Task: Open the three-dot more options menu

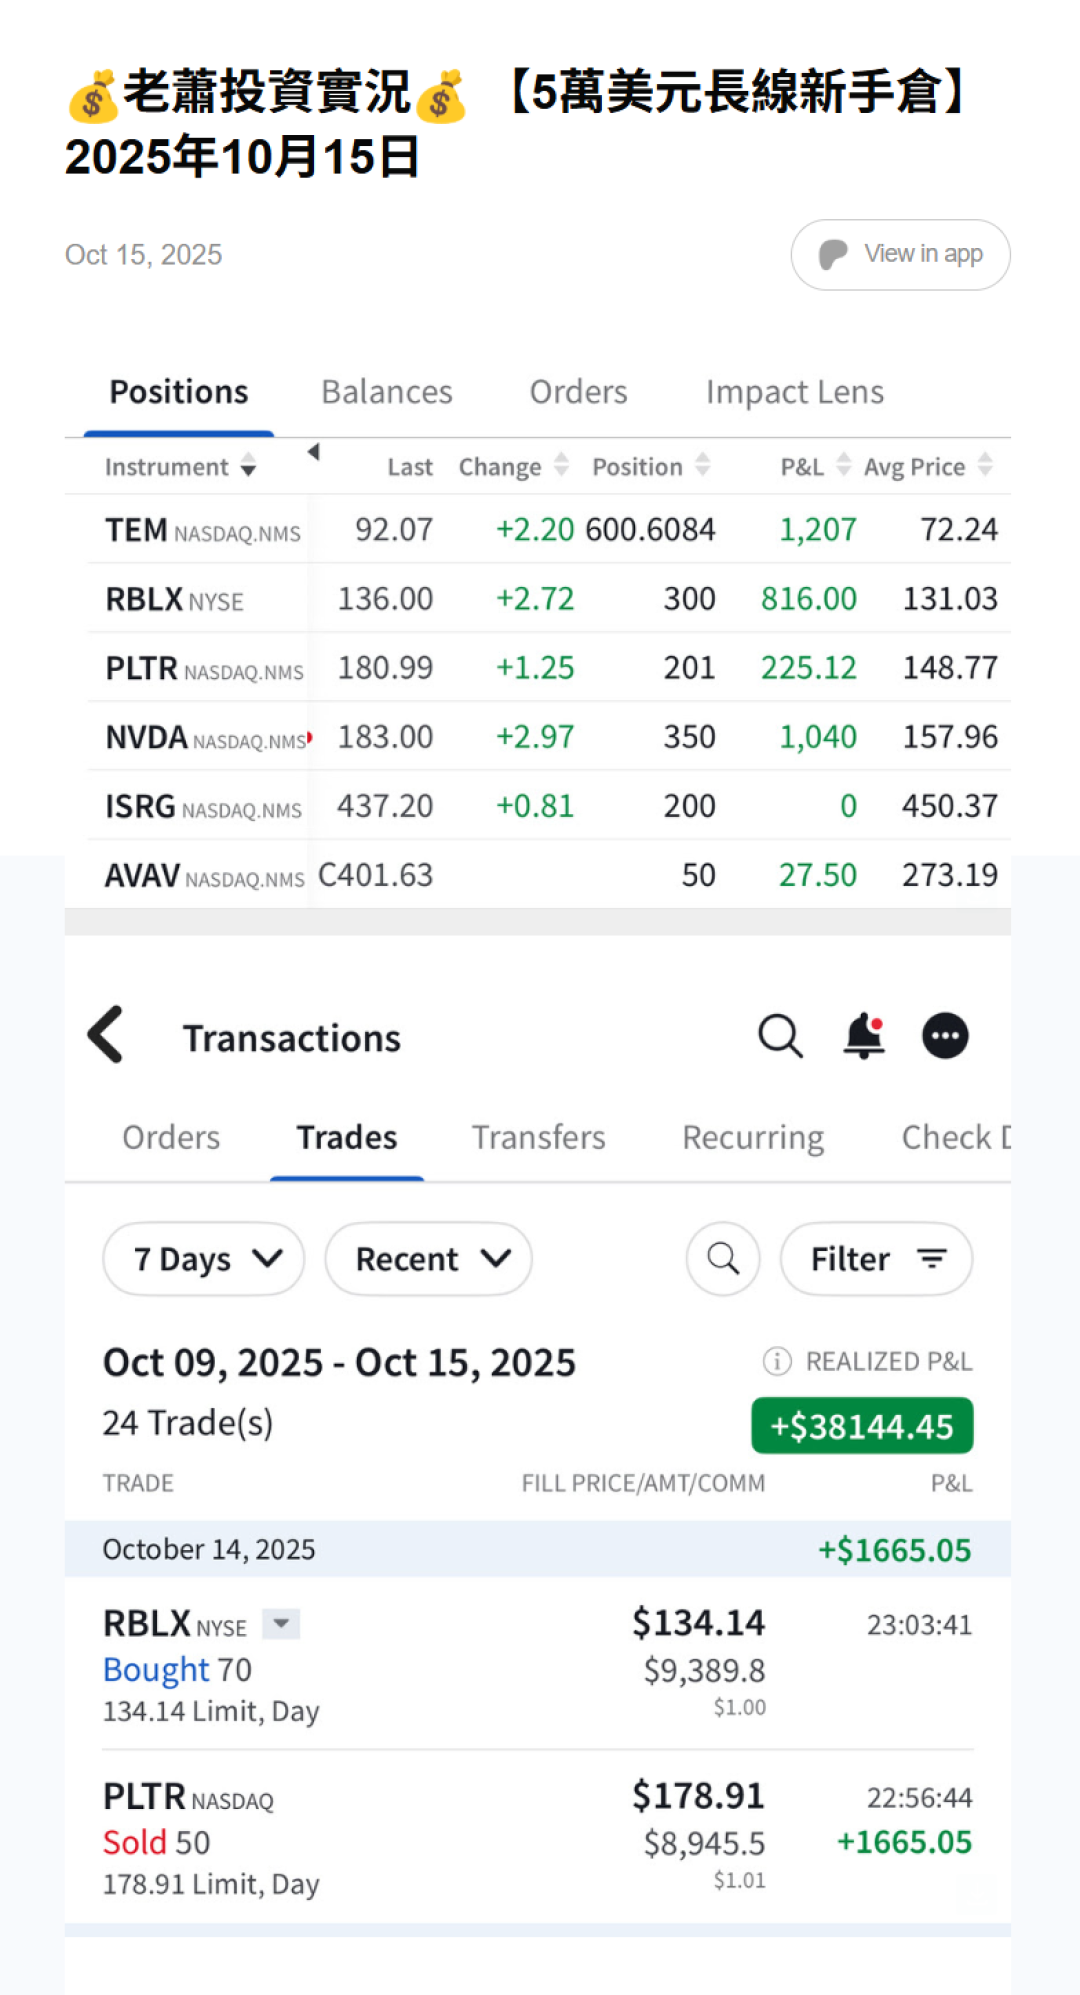Action: [945, 1036]
